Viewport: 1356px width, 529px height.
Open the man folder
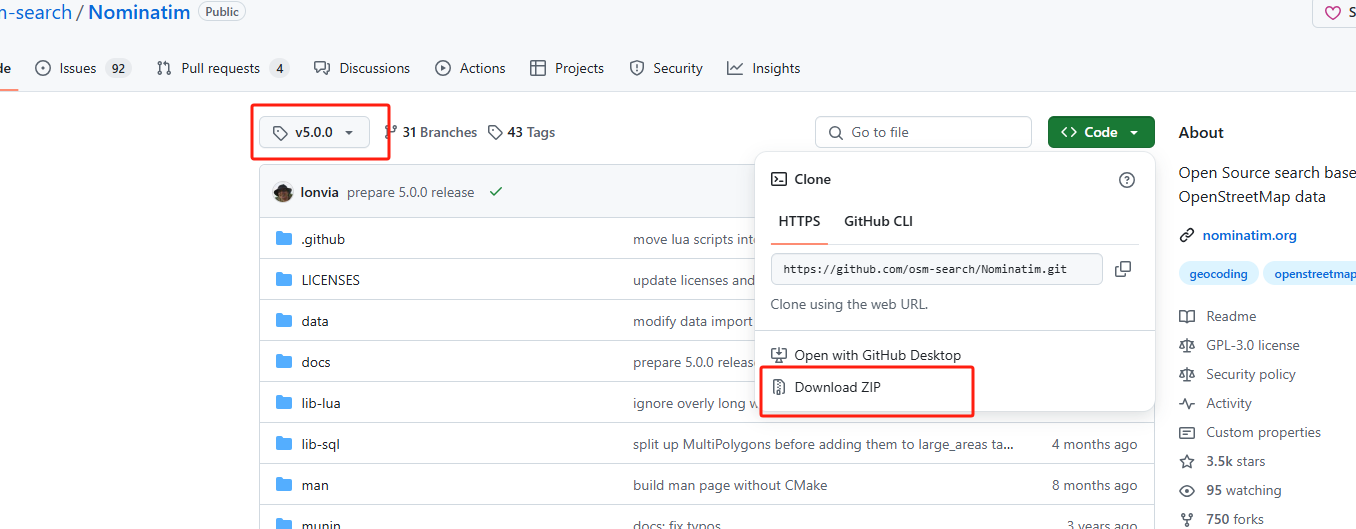pos(315,485)
